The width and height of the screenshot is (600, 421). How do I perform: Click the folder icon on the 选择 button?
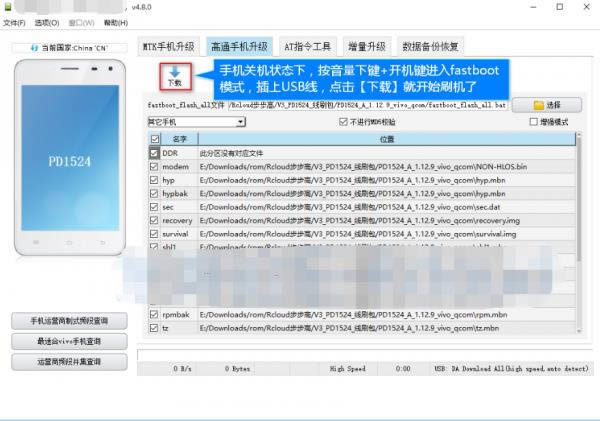539,104
